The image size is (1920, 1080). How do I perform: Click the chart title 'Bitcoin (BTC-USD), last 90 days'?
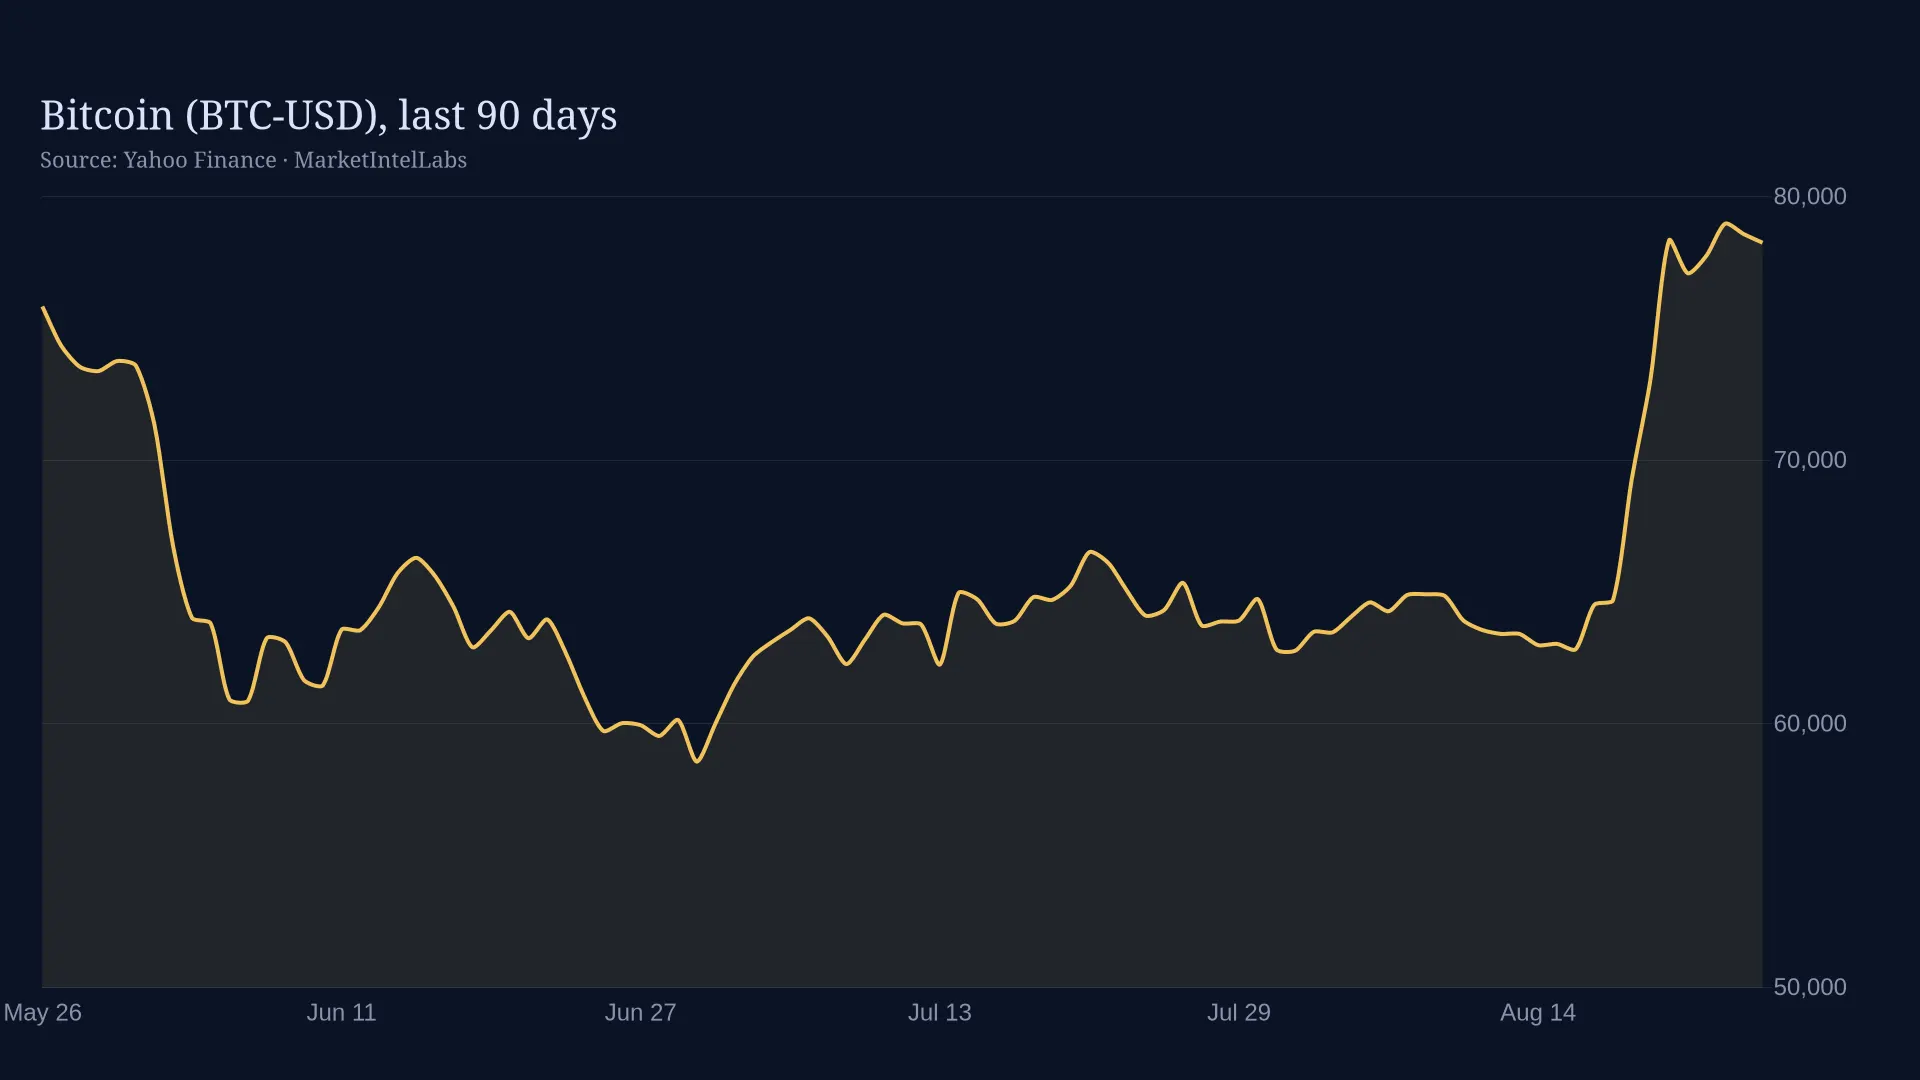(328, 116)
